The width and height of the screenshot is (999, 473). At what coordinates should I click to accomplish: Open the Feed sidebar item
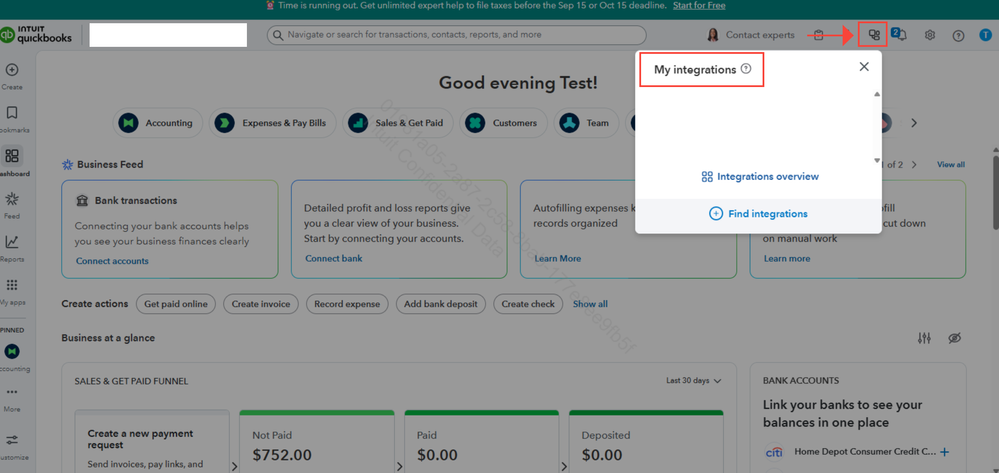11,199
